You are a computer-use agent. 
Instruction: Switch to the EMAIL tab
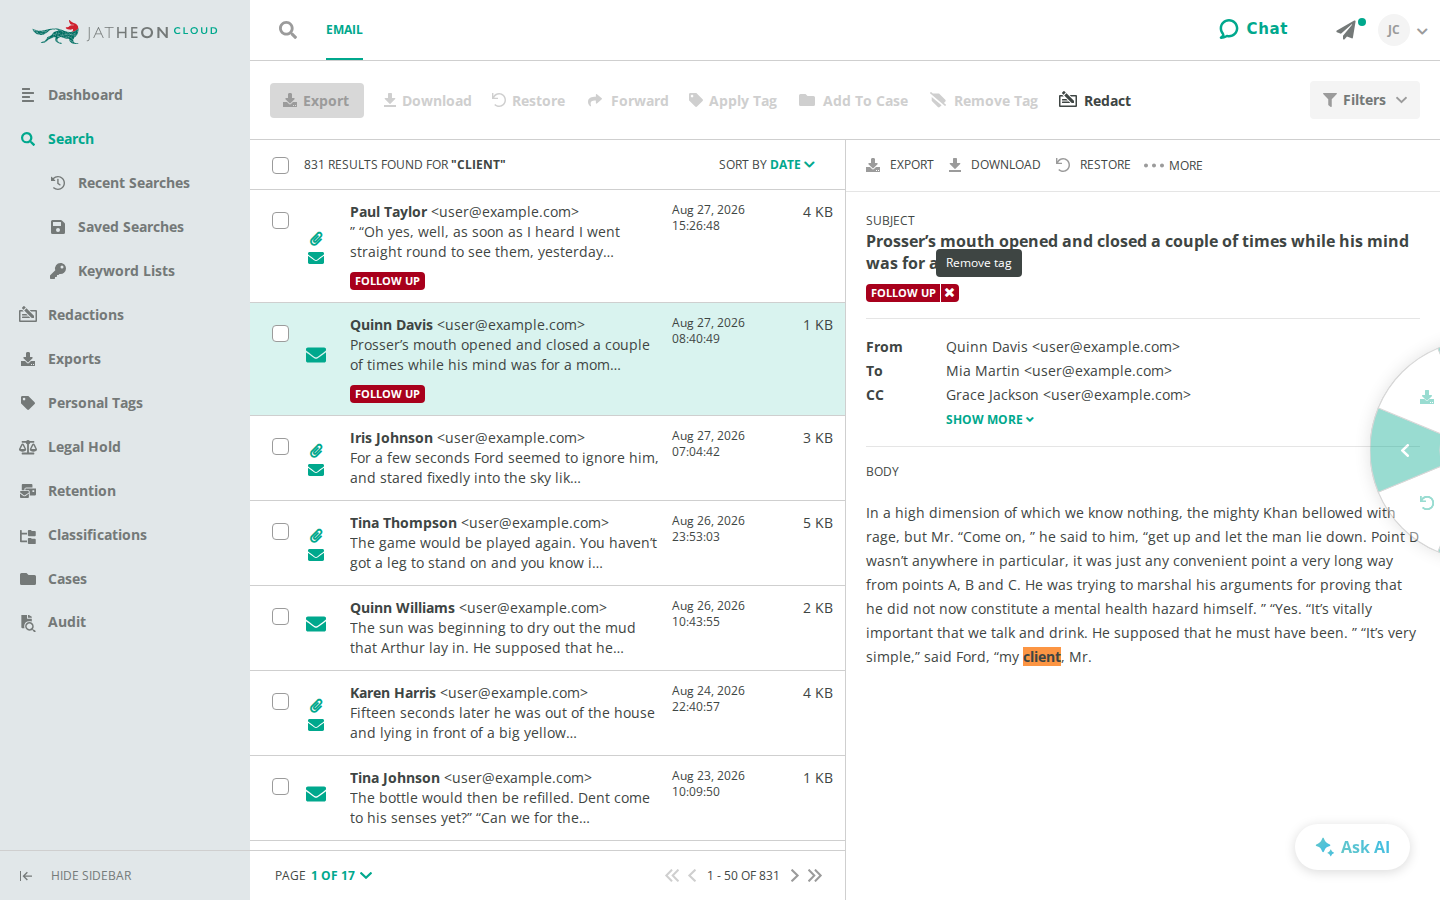point(344,30)
